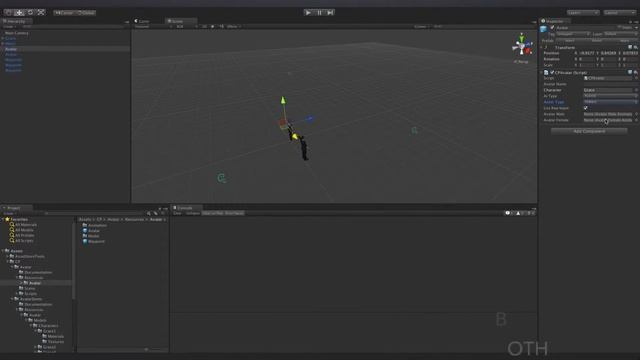The width and height of the screenshot is (640, 360).
Task: Toggle the Use Ray Move checkbox
Action: pos(586,108)
